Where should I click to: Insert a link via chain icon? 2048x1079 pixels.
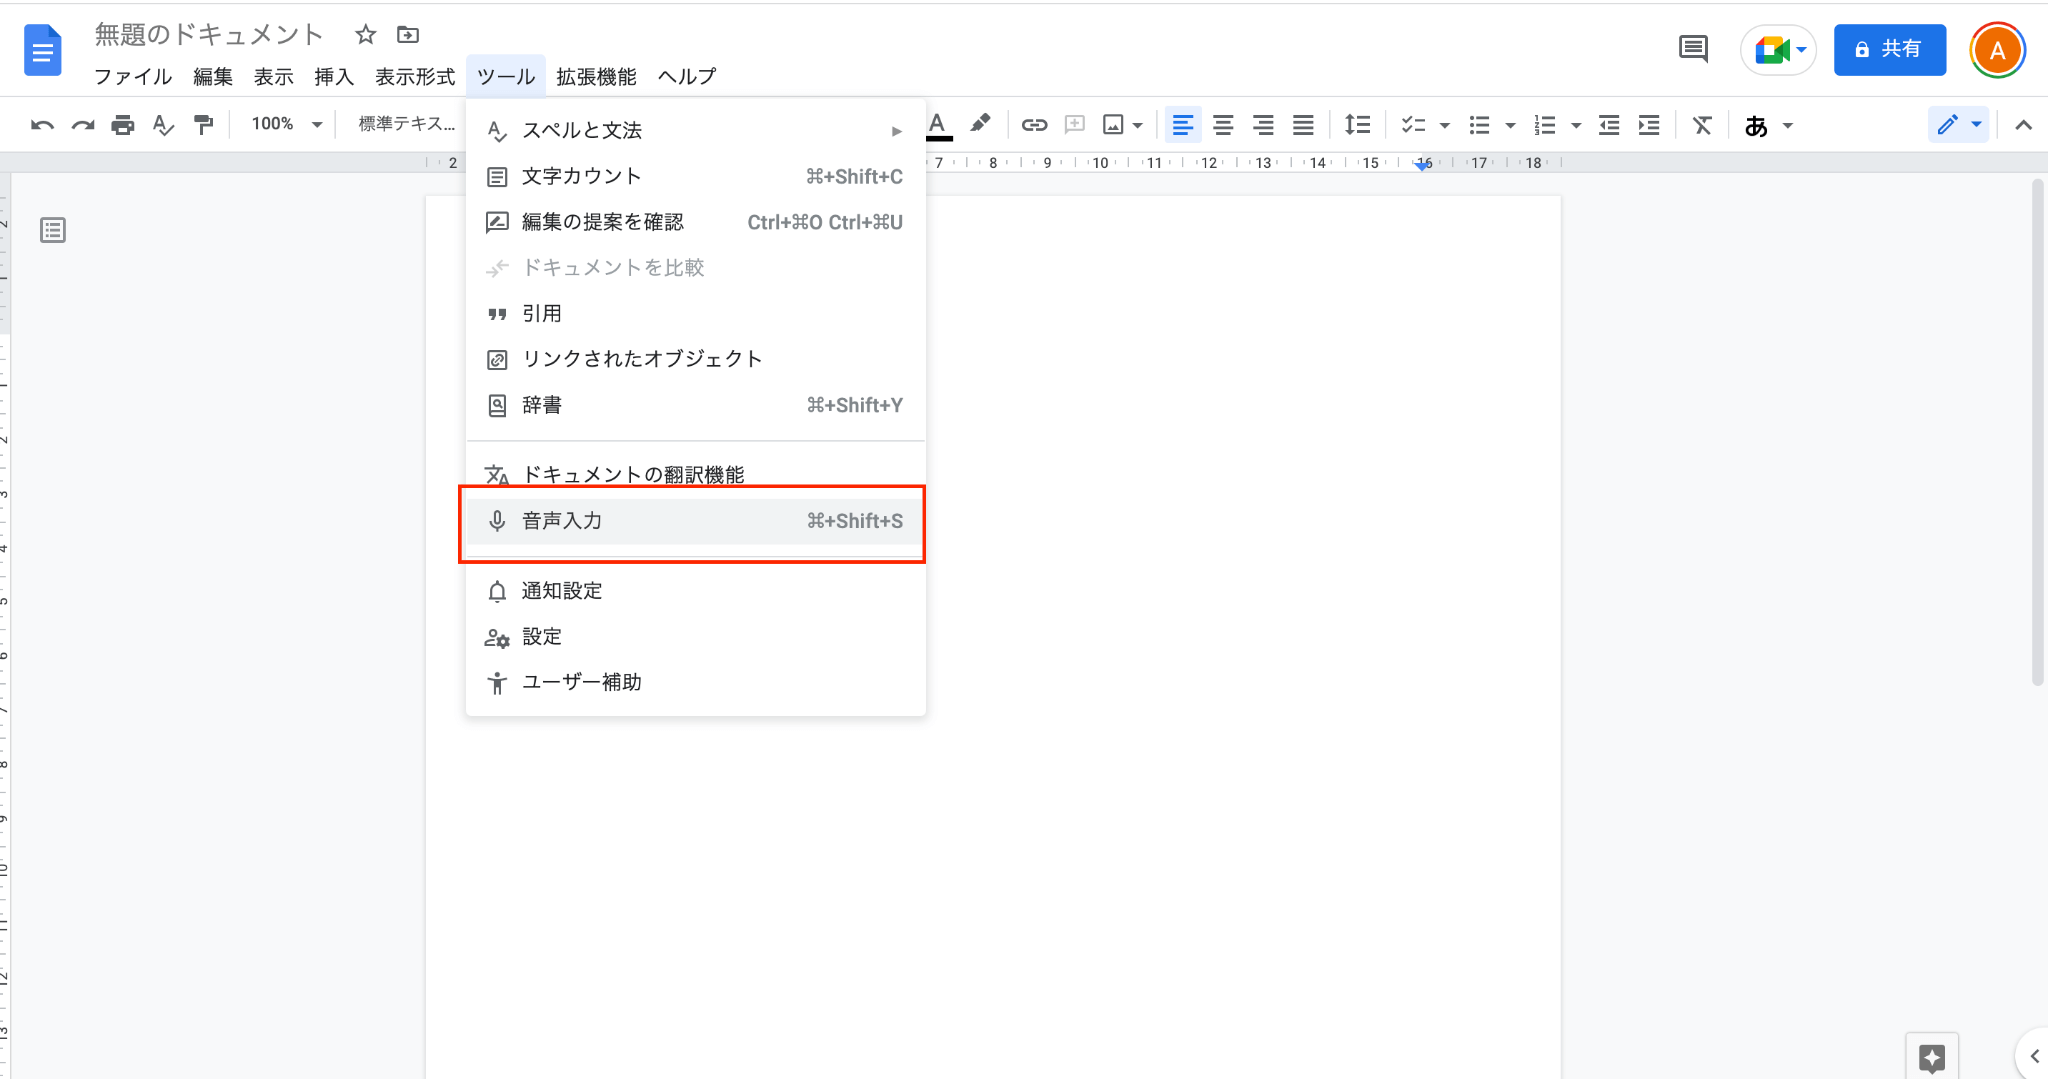[x=1034, y=125]
